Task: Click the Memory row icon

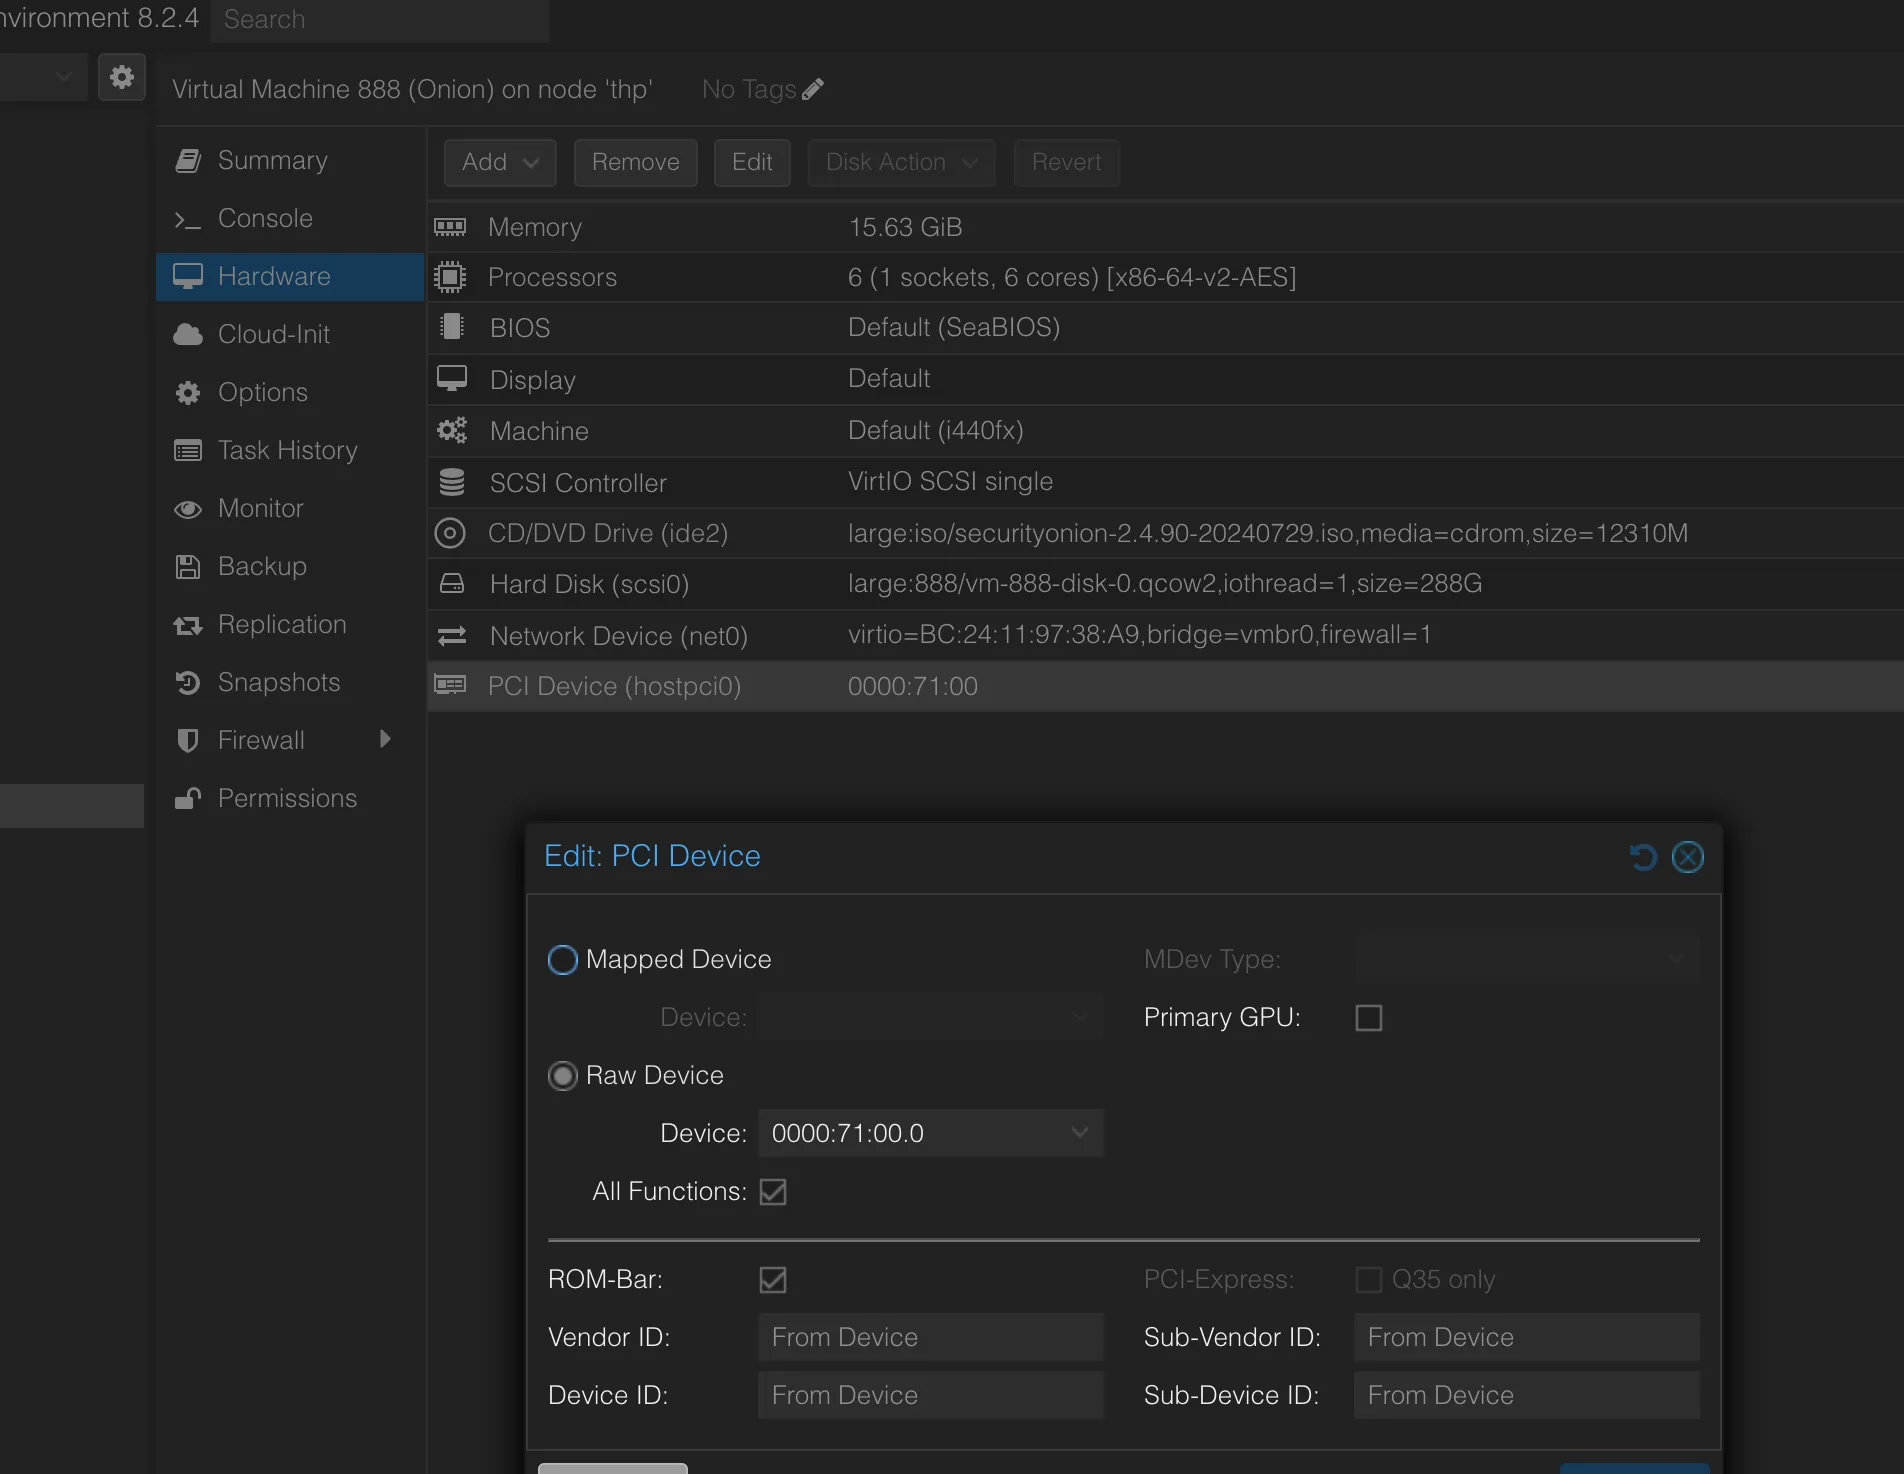Action: pos(450,228)
